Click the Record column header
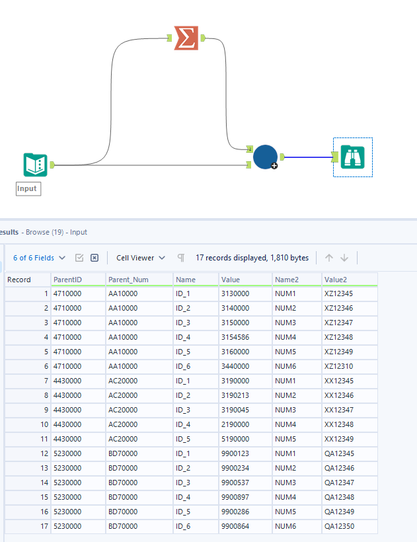Viewport: 417px width, 542px height. (28, 280)
